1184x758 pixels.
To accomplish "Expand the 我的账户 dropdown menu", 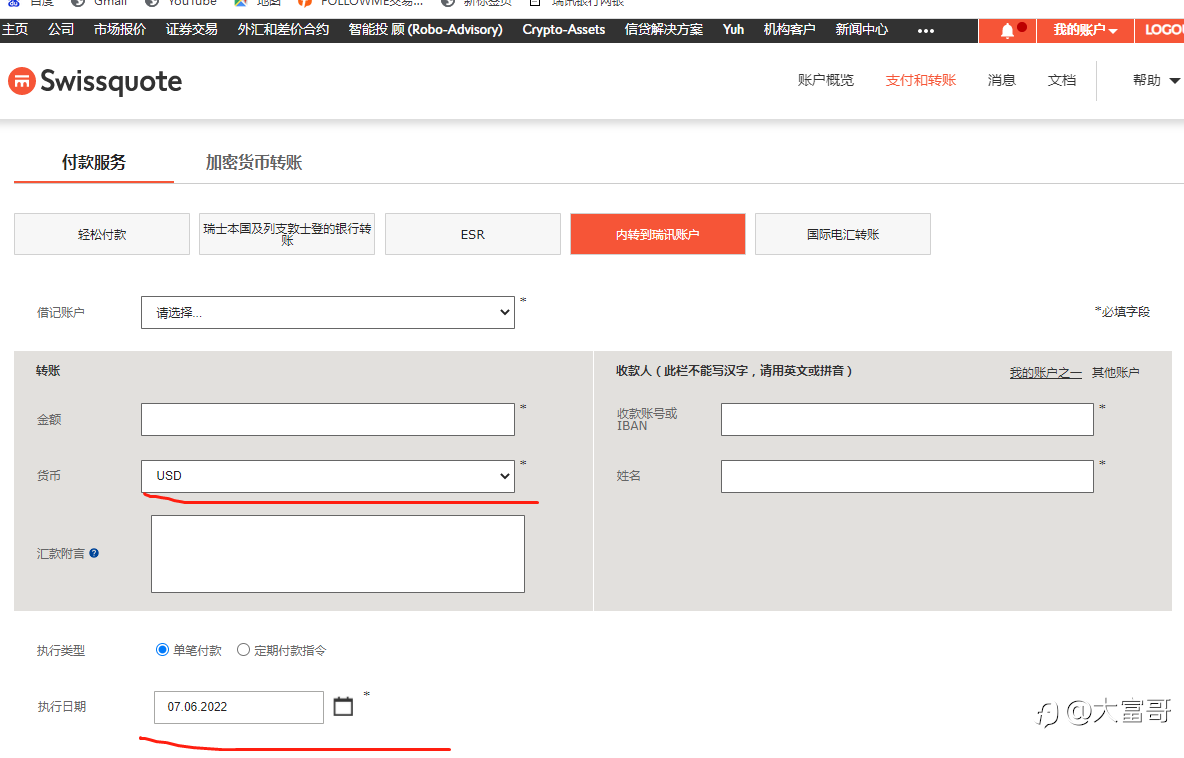I will coord(1084,30).
